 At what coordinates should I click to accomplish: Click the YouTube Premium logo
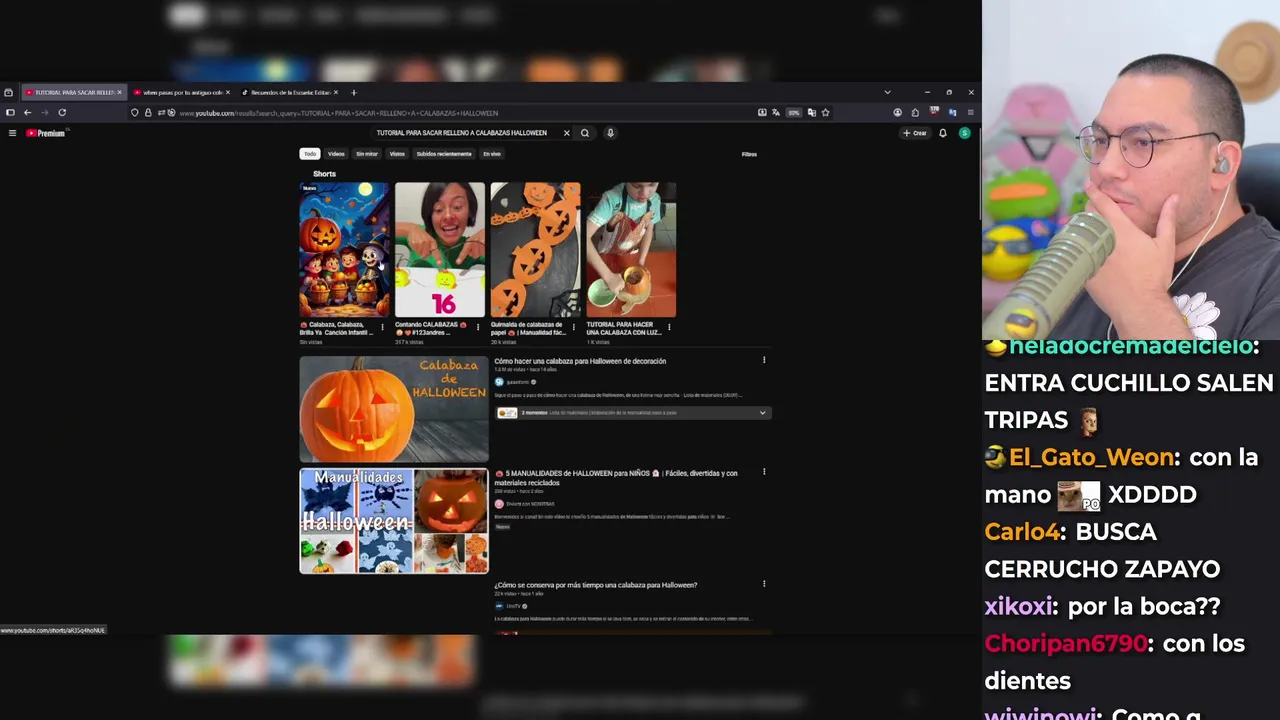click(x=45, y=133)
